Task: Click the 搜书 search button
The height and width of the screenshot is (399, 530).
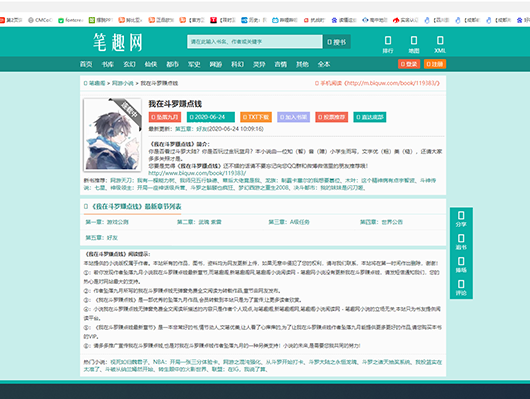Action: pos(337,42)
